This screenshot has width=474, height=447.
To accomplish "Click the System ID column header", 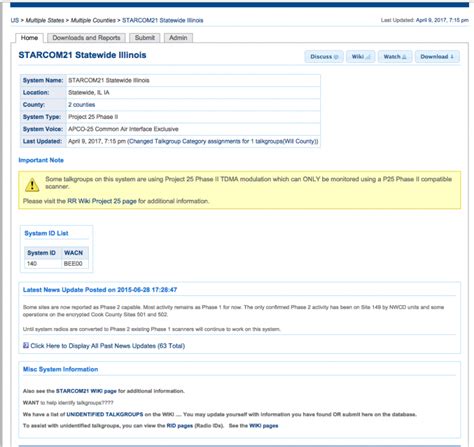I will coord(41,253).
